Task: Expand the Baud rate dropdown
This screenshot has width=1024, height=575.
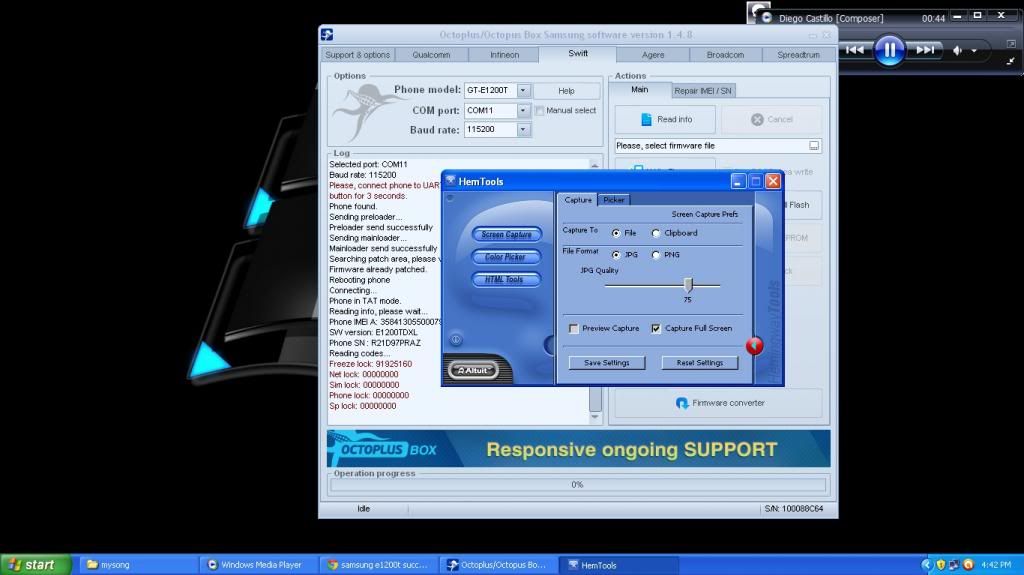Action: [523, 129]
